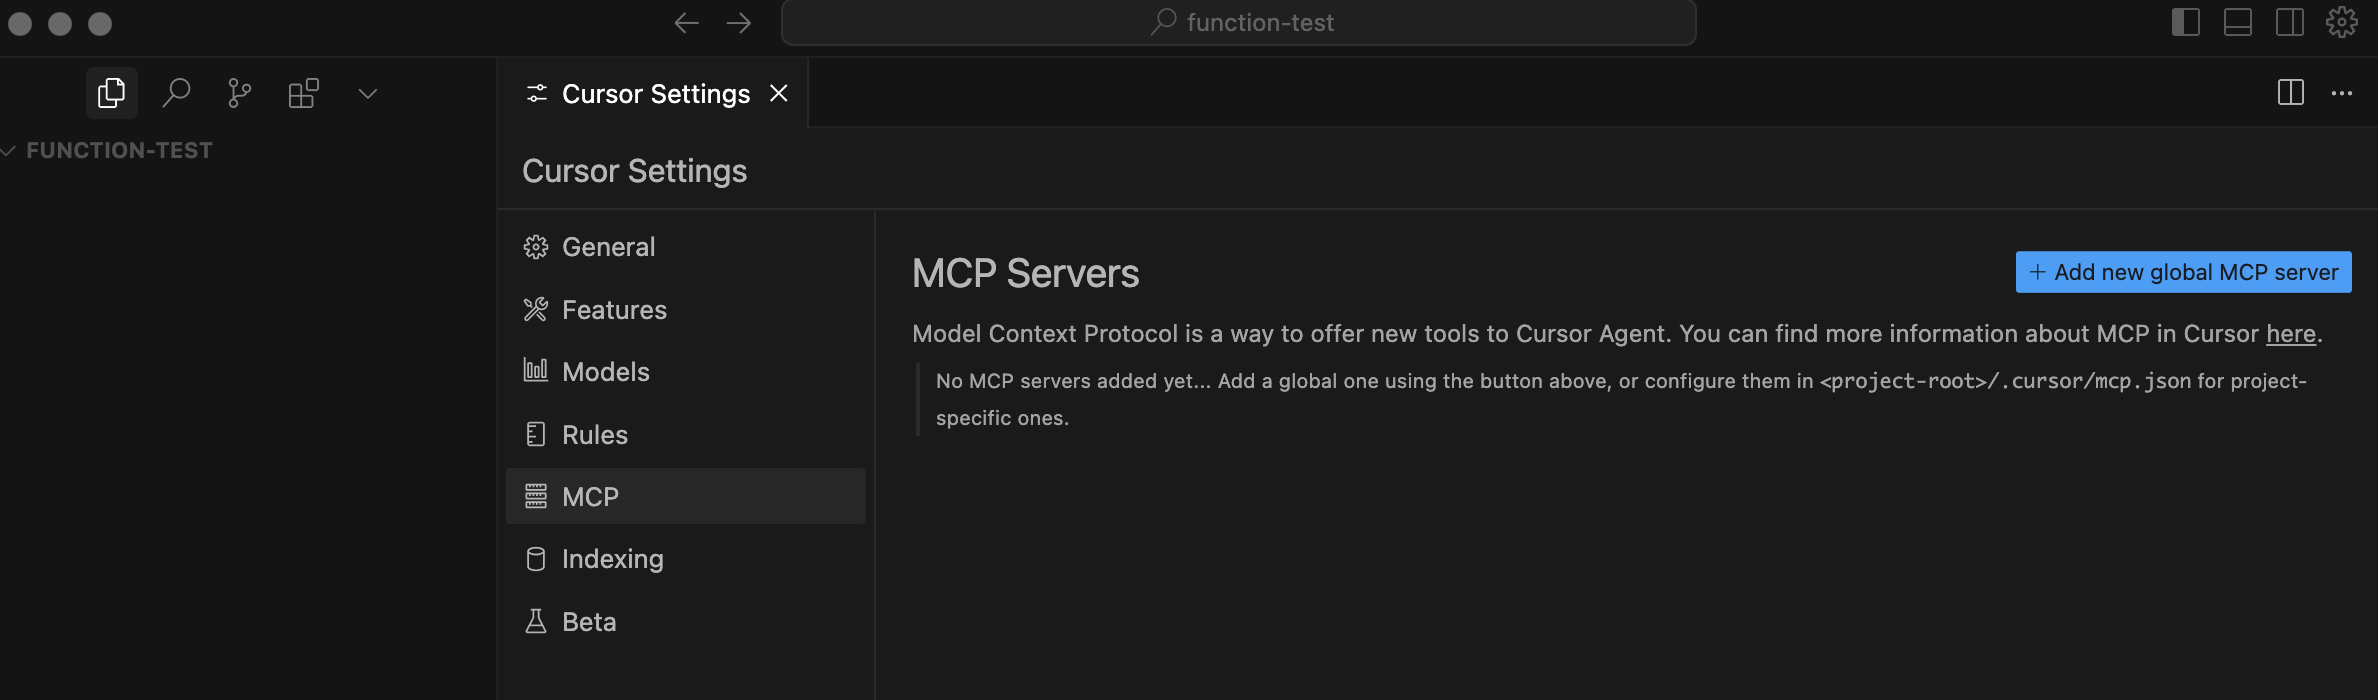
Task: Split the editor to the right
Action: pyautogui.click(x=2290, y=93)
